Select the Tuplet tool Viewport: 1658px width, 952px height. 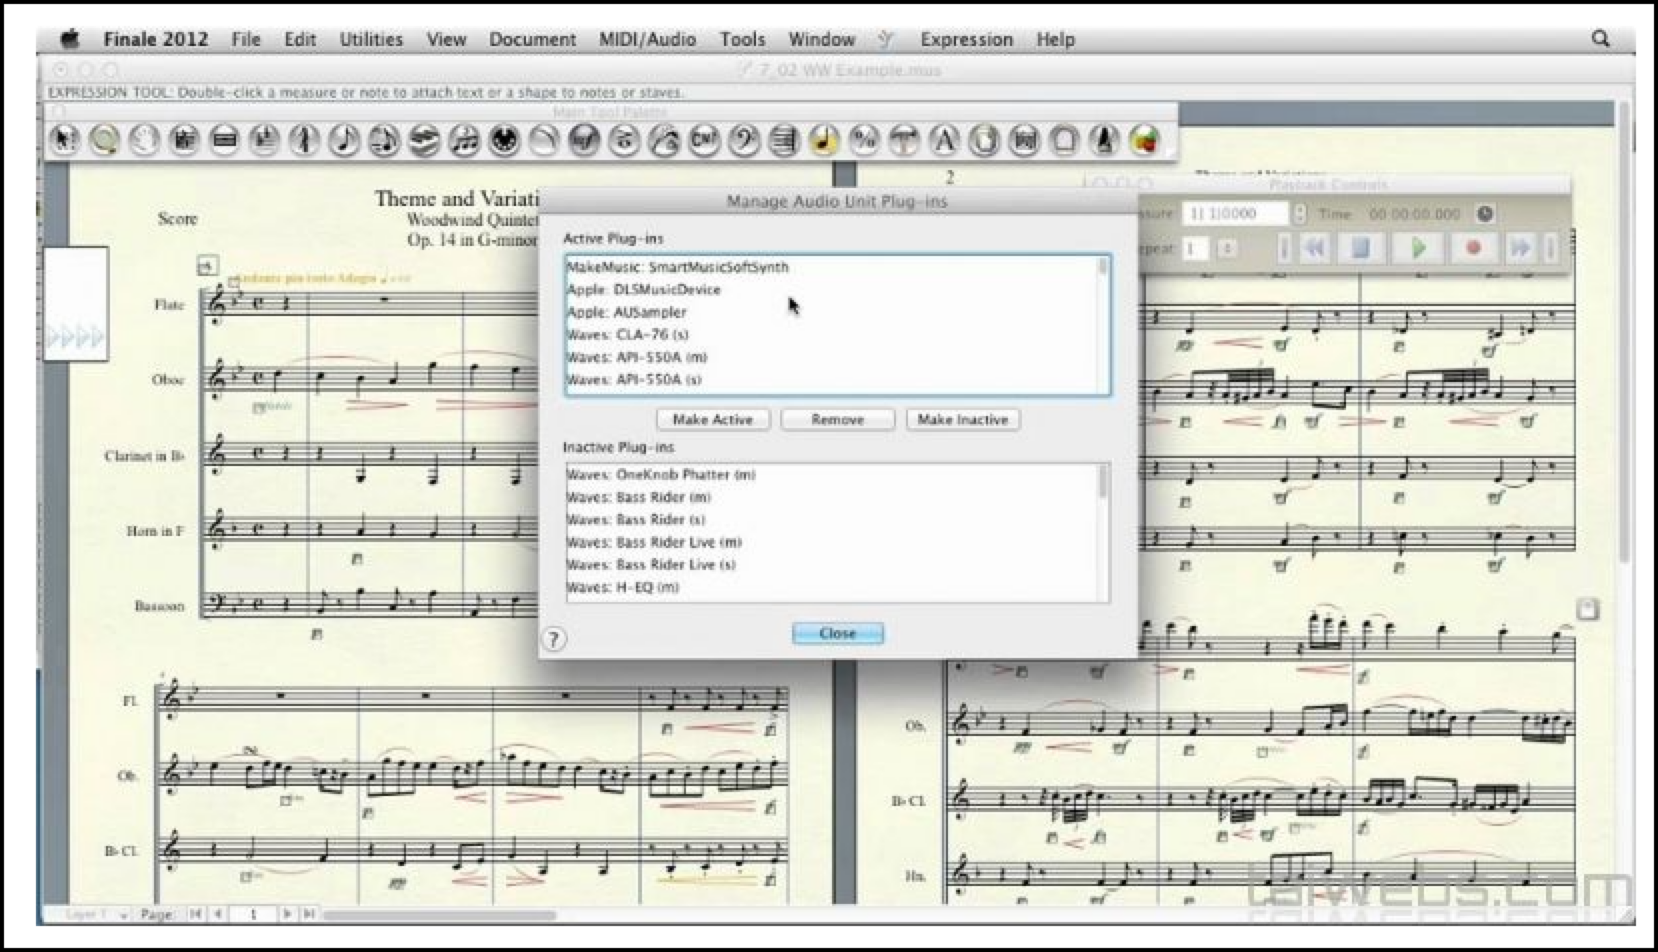464,140
